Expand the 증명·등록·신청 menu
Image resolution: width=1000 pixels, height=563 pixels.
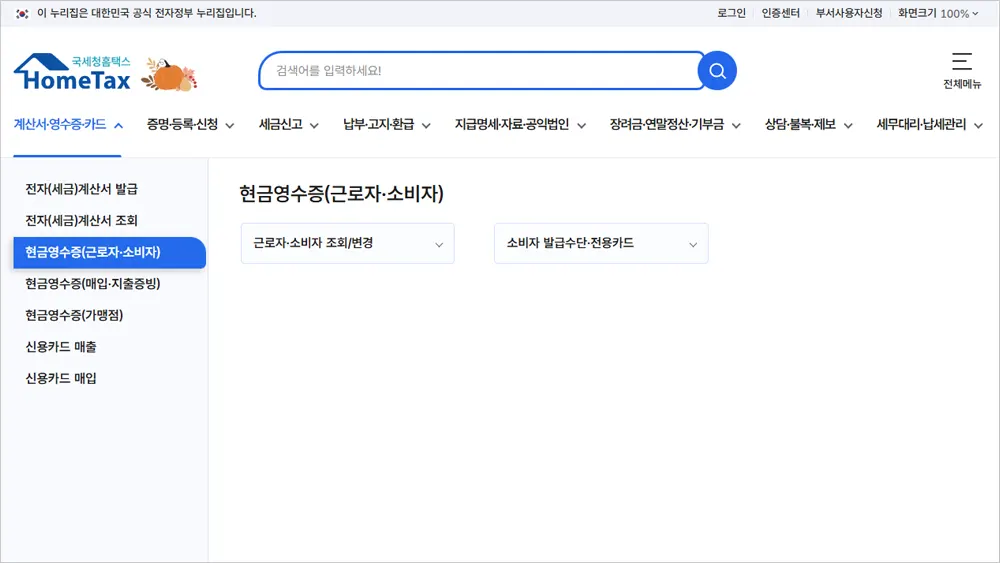190,125
